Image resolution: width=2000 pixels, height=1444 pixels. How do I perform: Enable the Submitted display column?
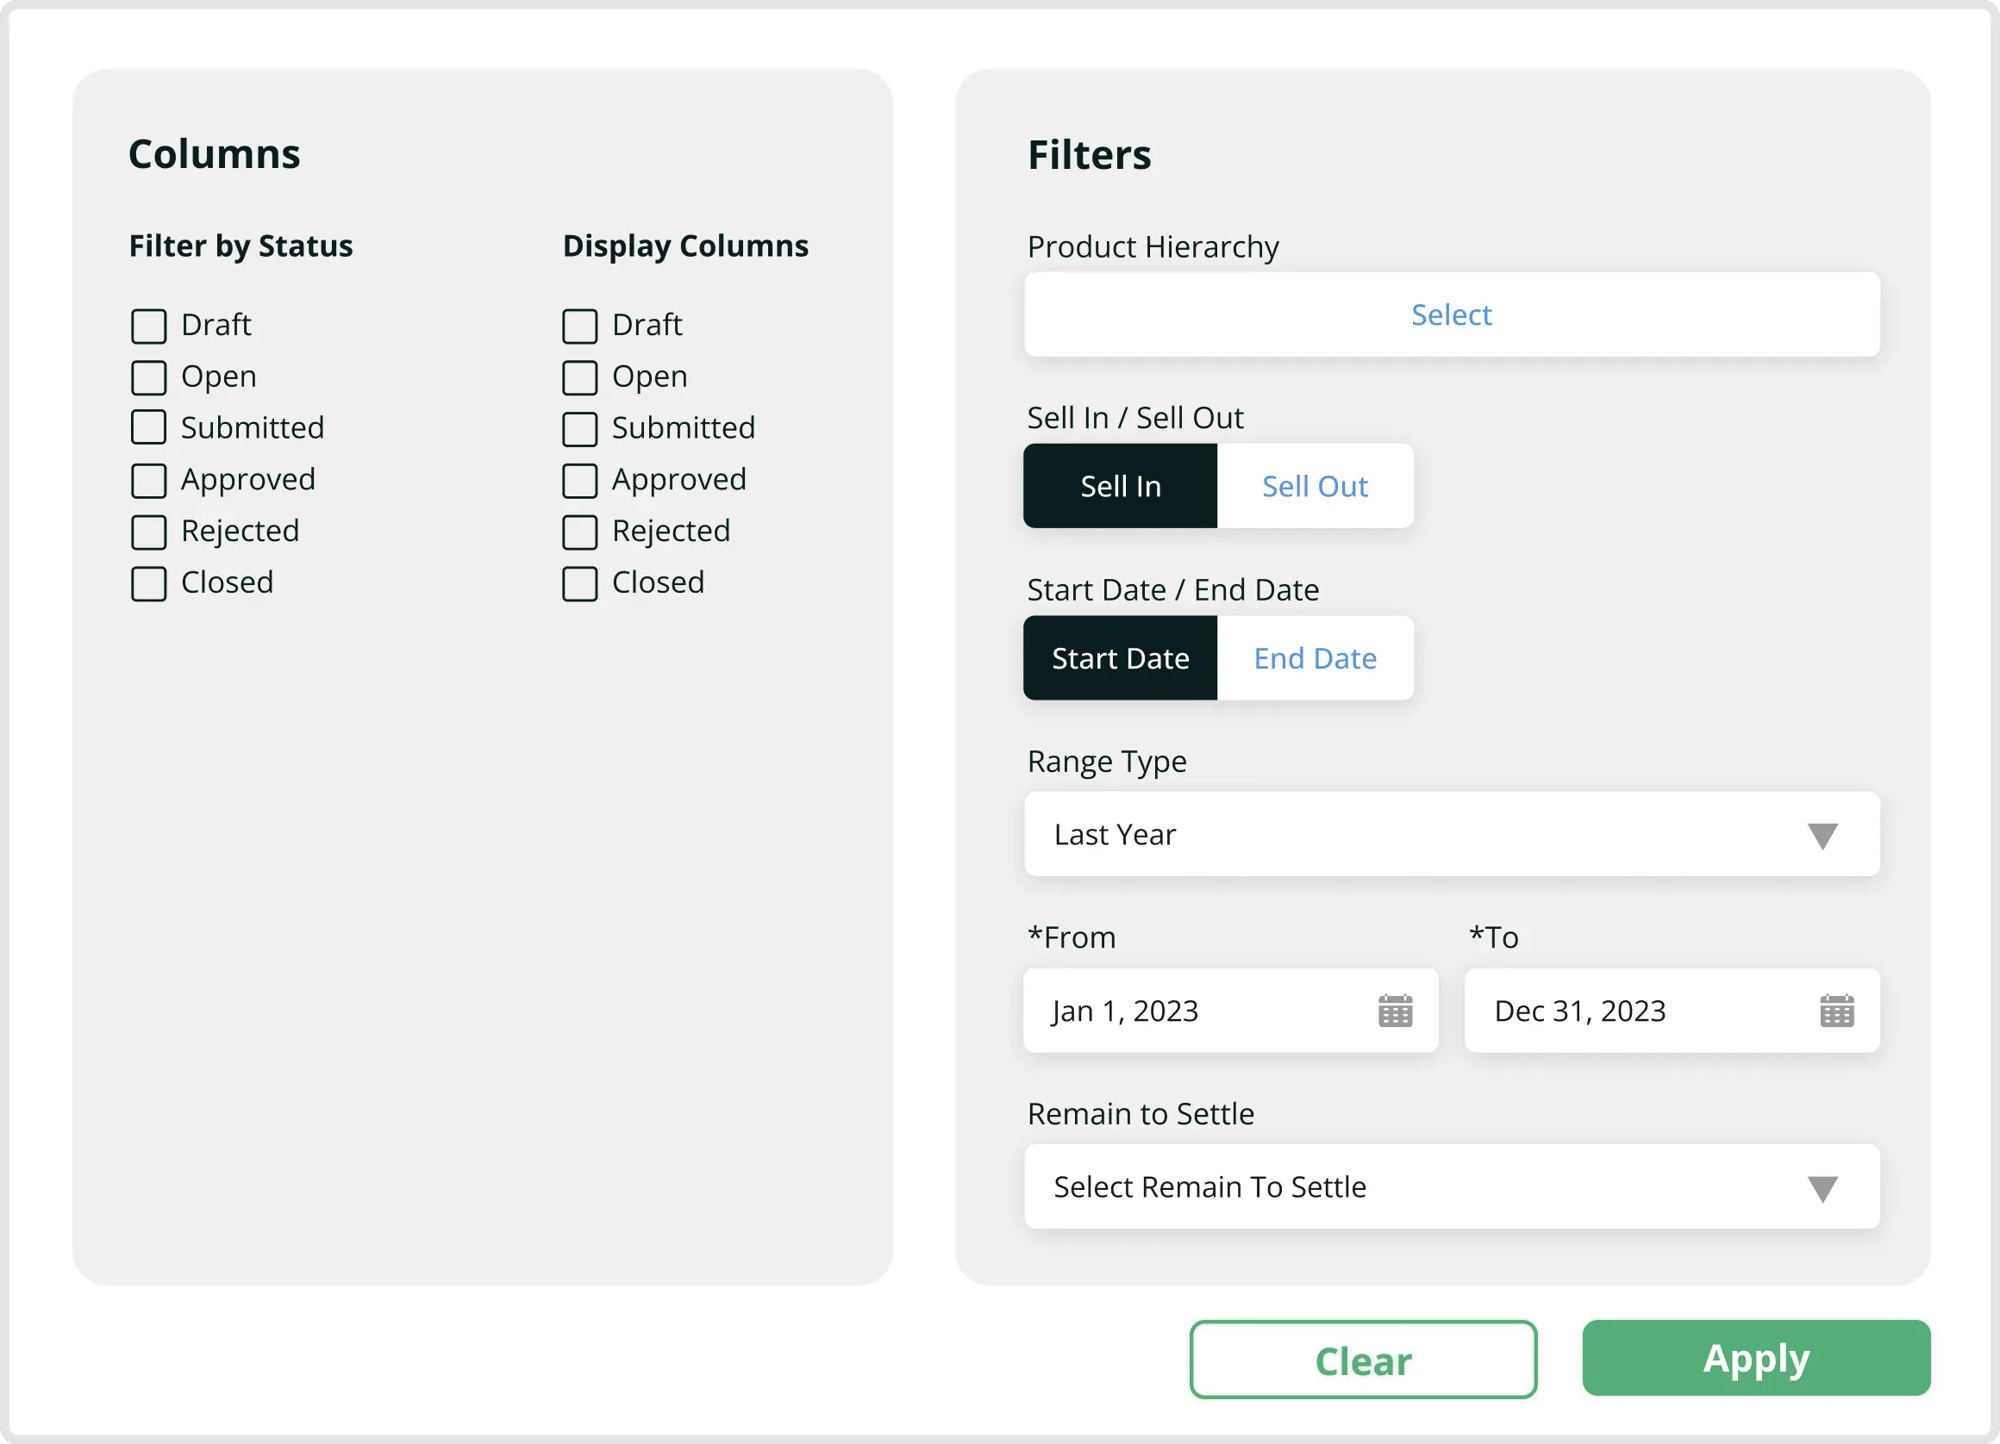[x=579, y=428]
